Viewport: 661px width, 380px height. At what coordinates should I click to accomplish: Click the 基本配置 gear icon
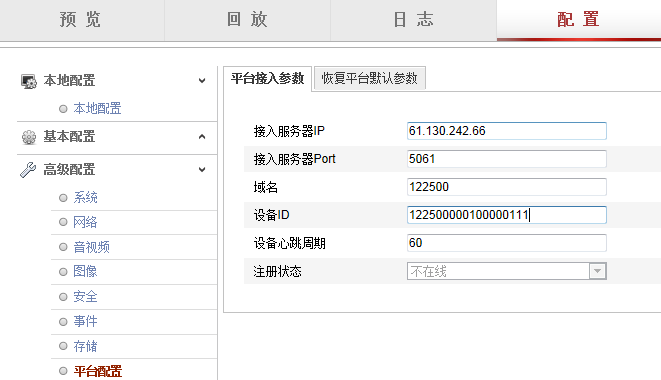[x=29, y=137]
